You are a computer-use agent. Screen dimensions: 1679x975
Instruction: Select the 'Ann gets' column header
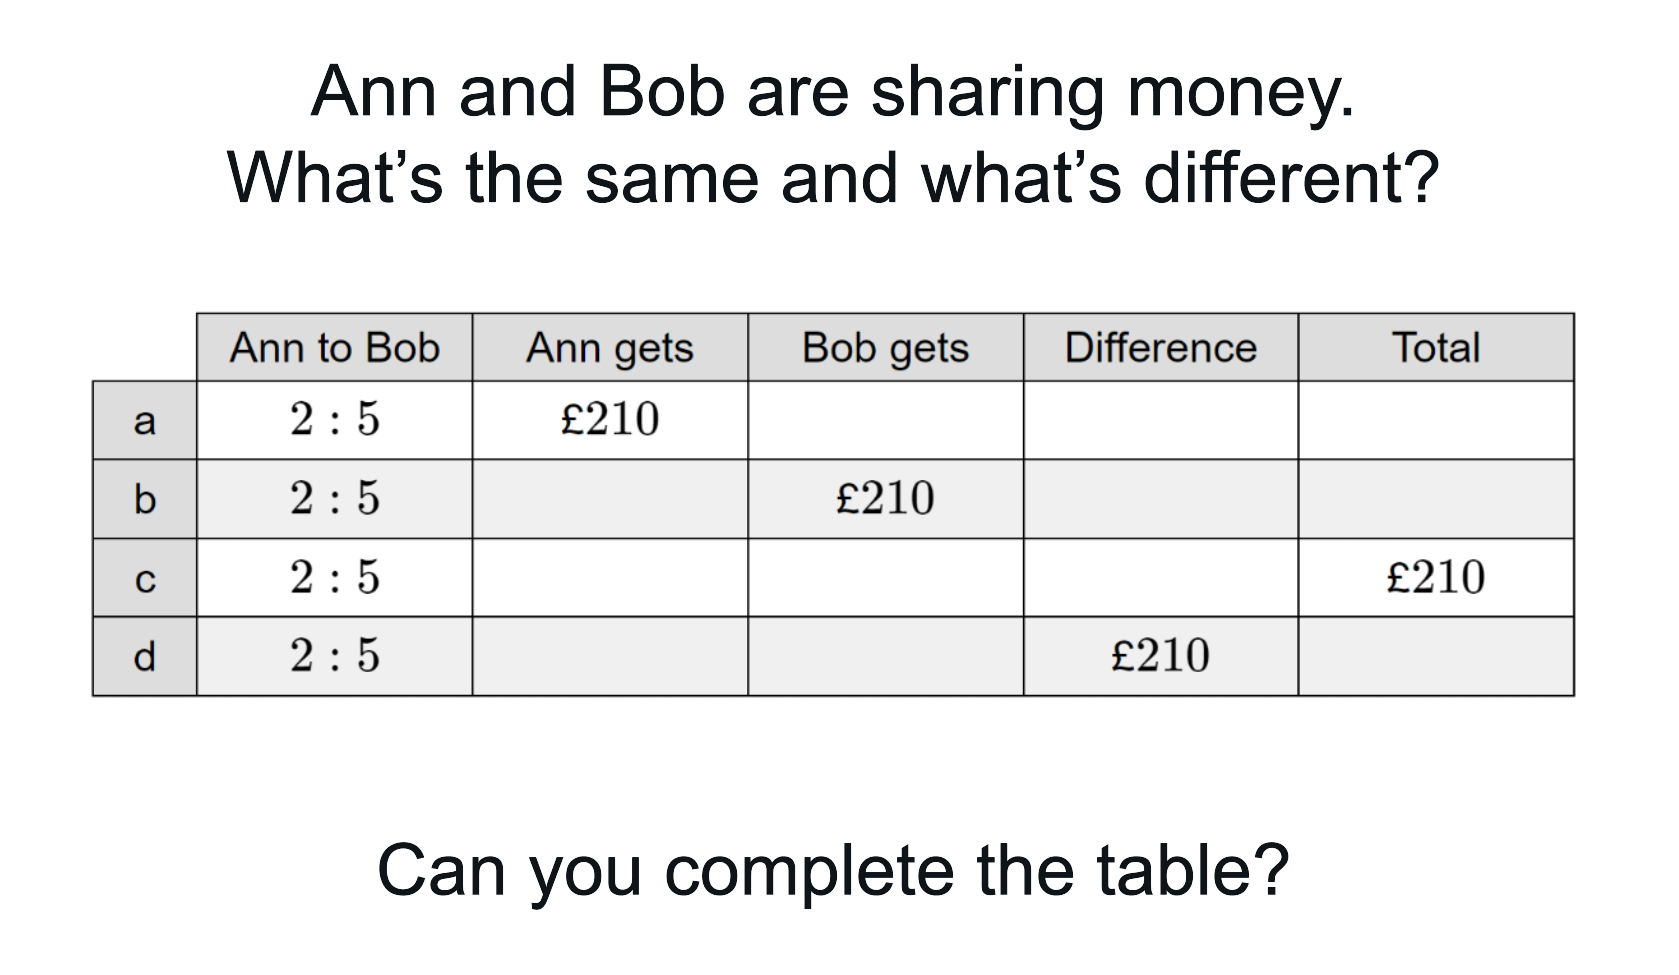(x=610, y=348)
